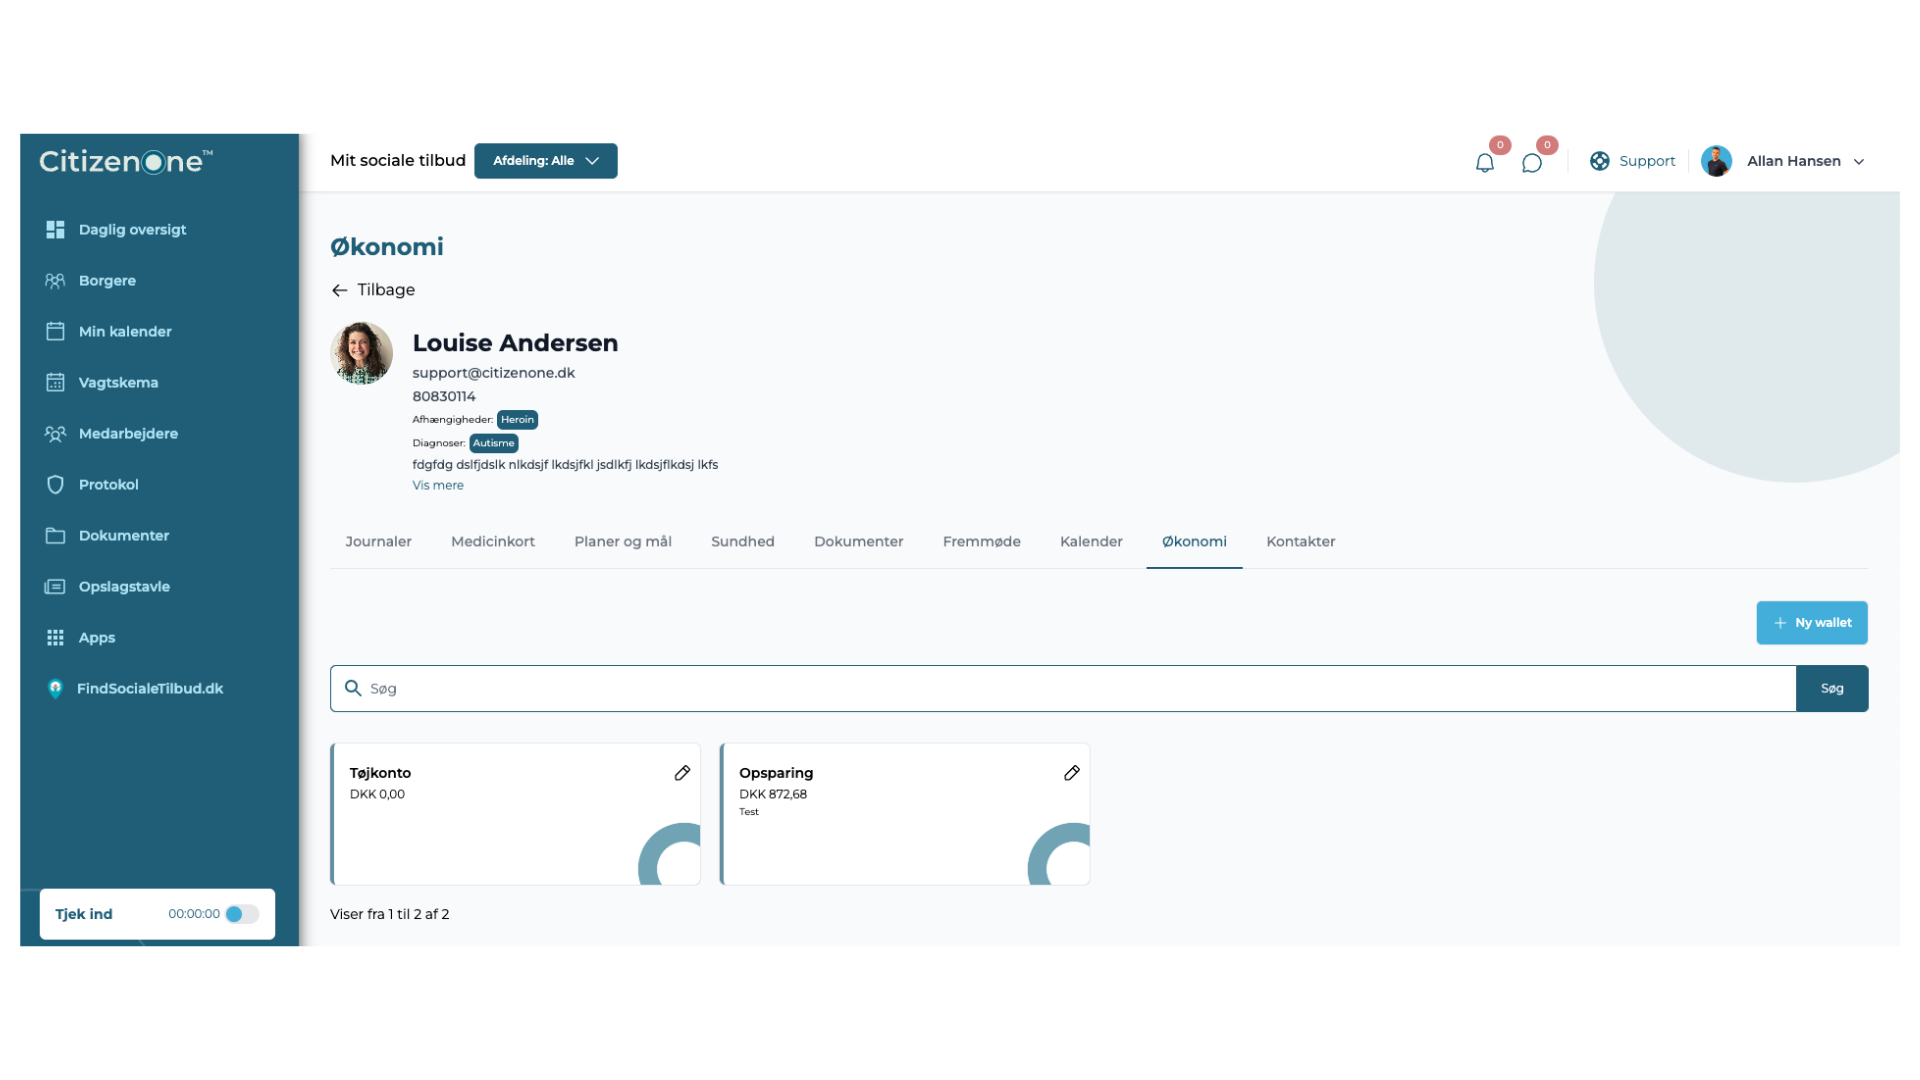Viewport: 1920px width, 1080px height.
Task: Open the FindSocialeTilbud.dk pin icon
Action: (55, 688)
